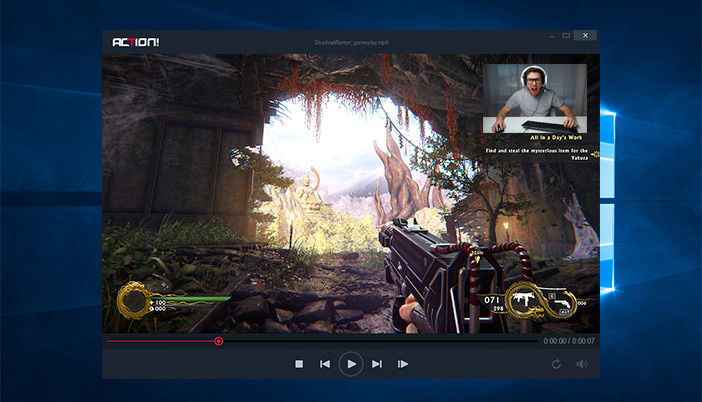Skip to next video
The height and width of the screenshot is (402, 702).
click(377, 364)
